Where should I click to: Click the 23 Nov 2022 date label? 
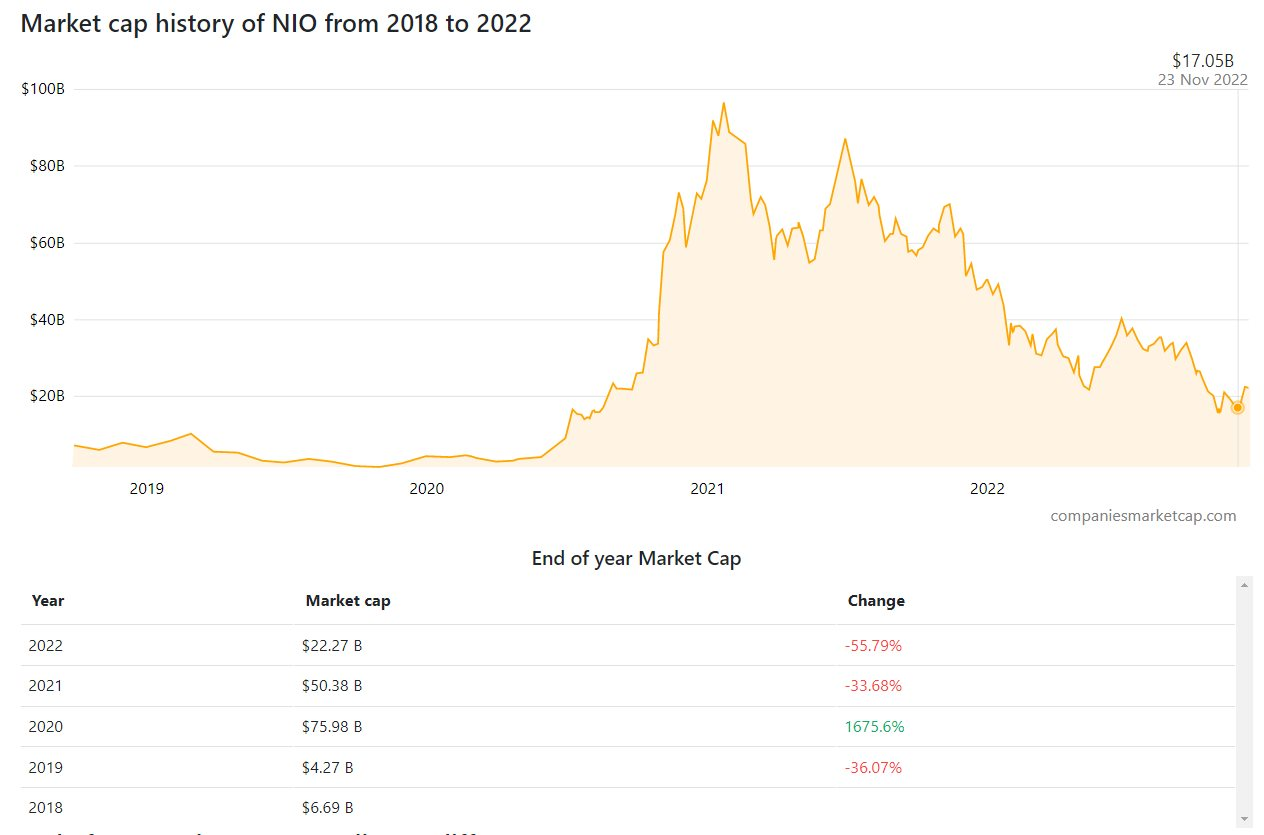[x=1202, y=80]
